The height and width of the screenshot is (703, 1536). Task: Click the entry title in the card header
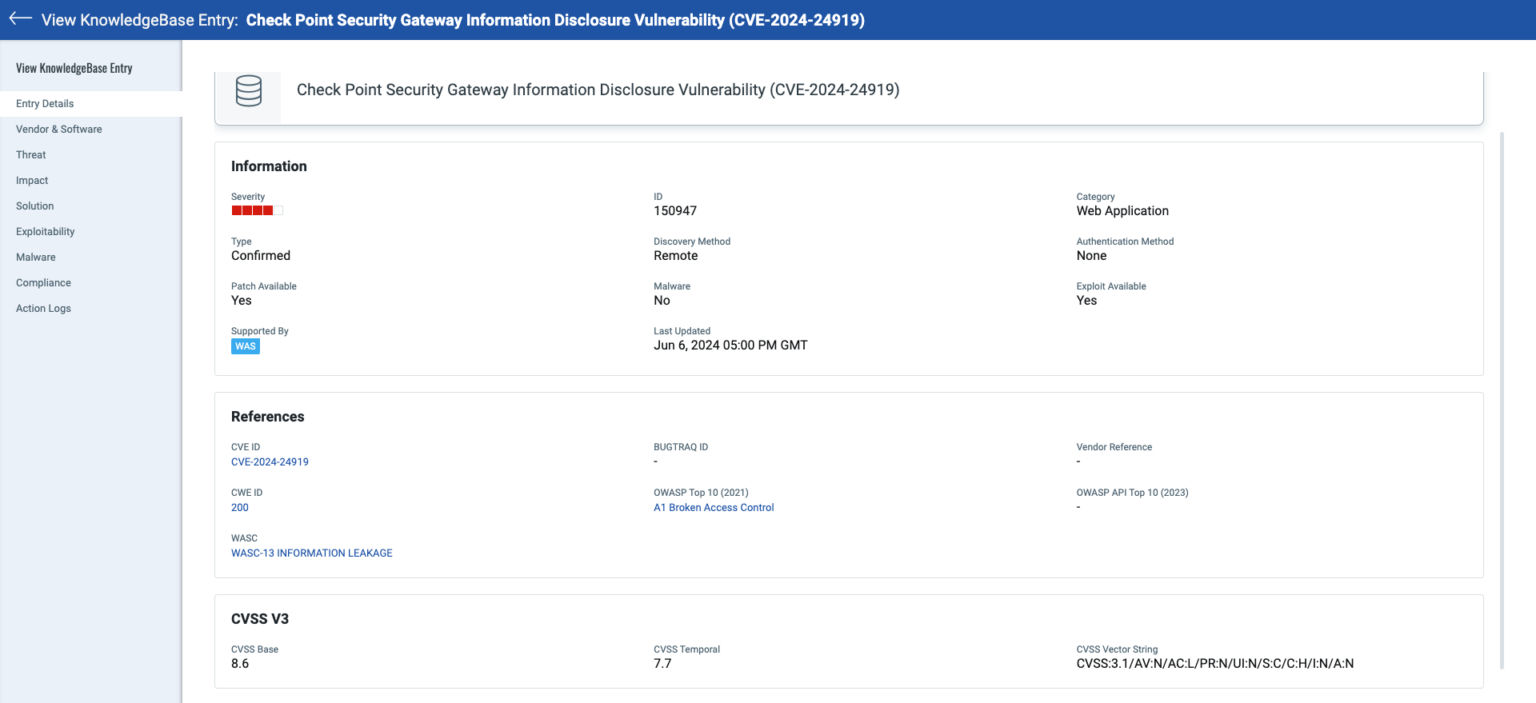coord(598,90)
